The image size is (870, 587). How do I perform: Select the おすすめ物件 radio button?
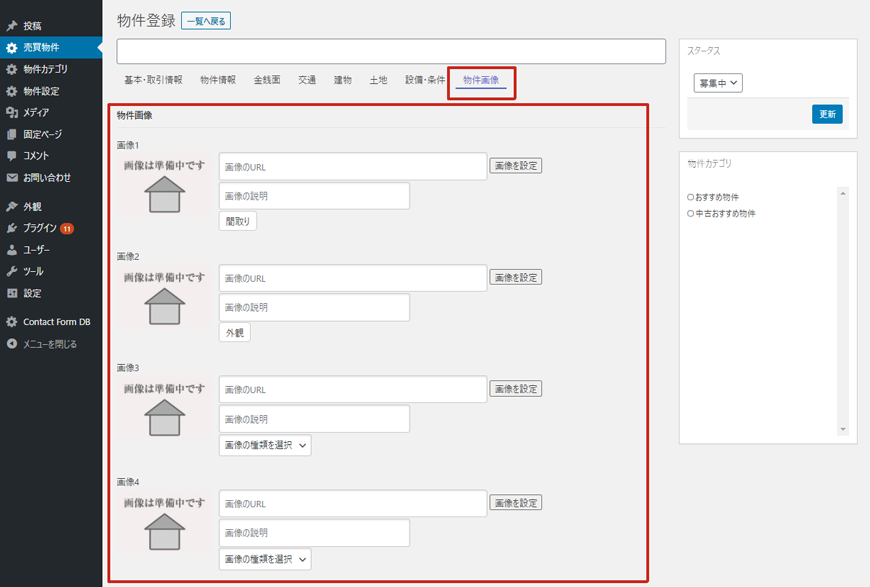pyautogui.click(x=691, y=198)
